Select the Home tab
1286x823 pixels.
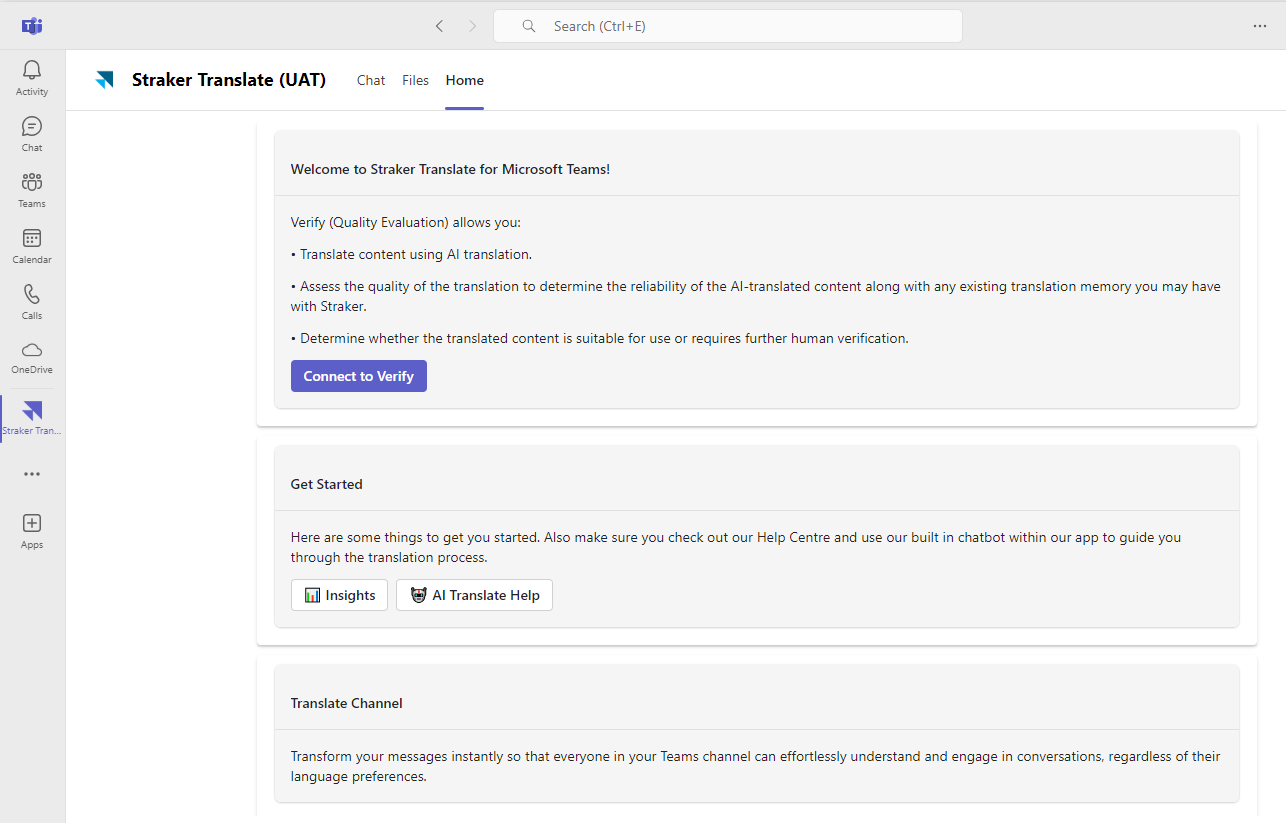click(x=465, y=80)
